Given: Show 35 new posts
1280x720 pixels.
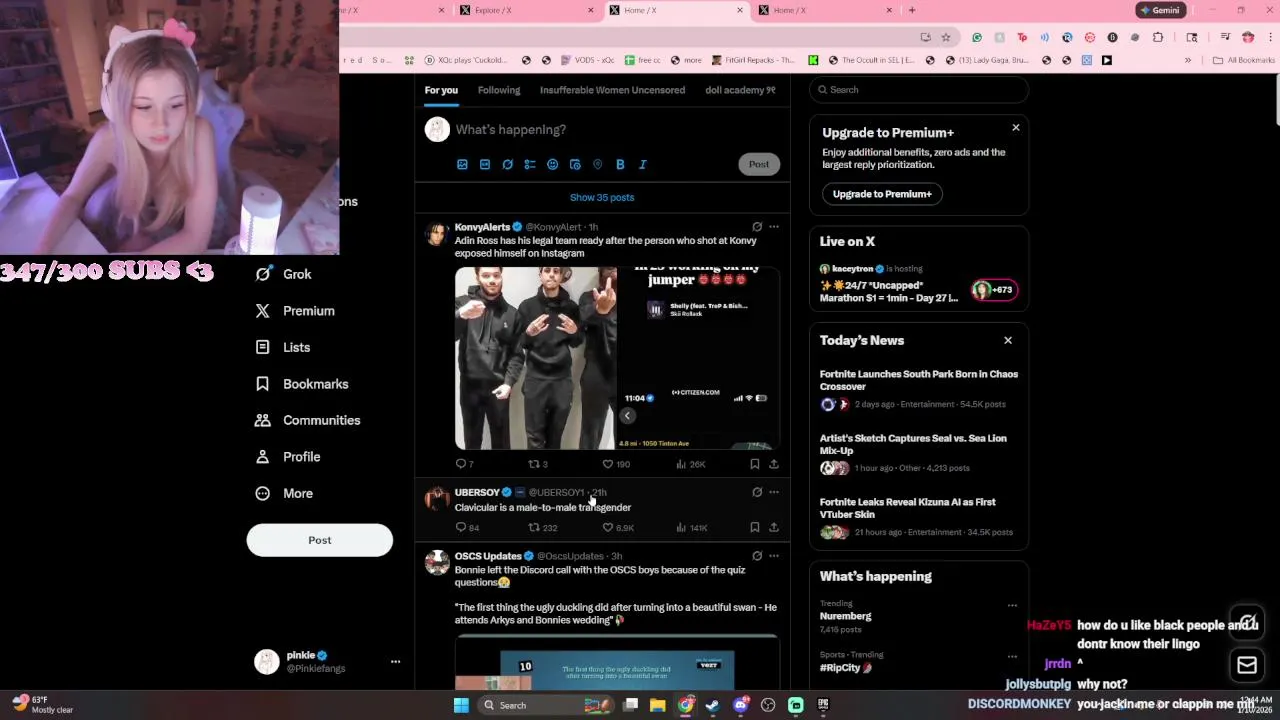Looking at the screenshot, I should click(602, 197).
